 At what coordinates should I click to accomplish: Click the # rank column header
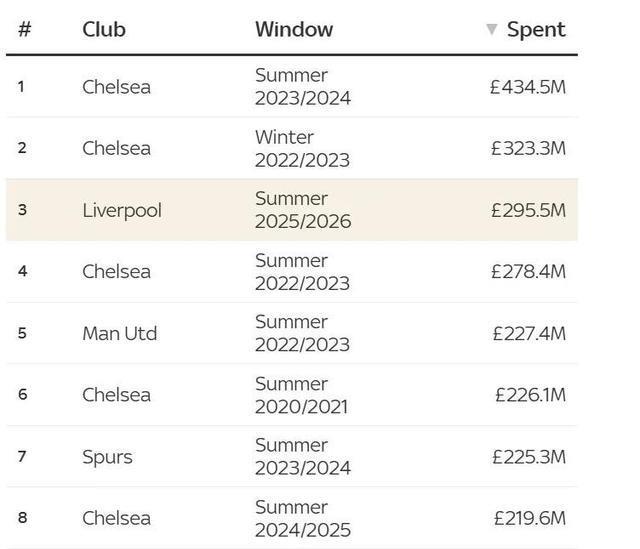(24, 29)
